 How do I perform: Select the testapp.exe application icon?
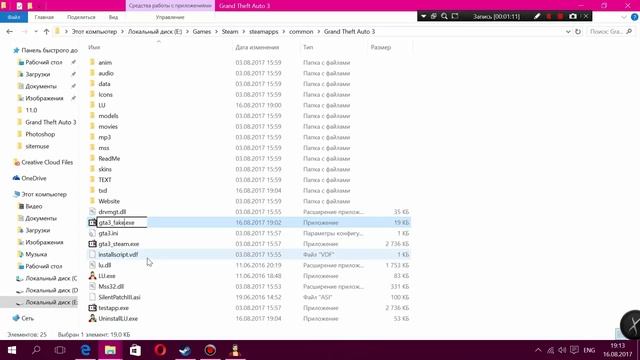92,308
